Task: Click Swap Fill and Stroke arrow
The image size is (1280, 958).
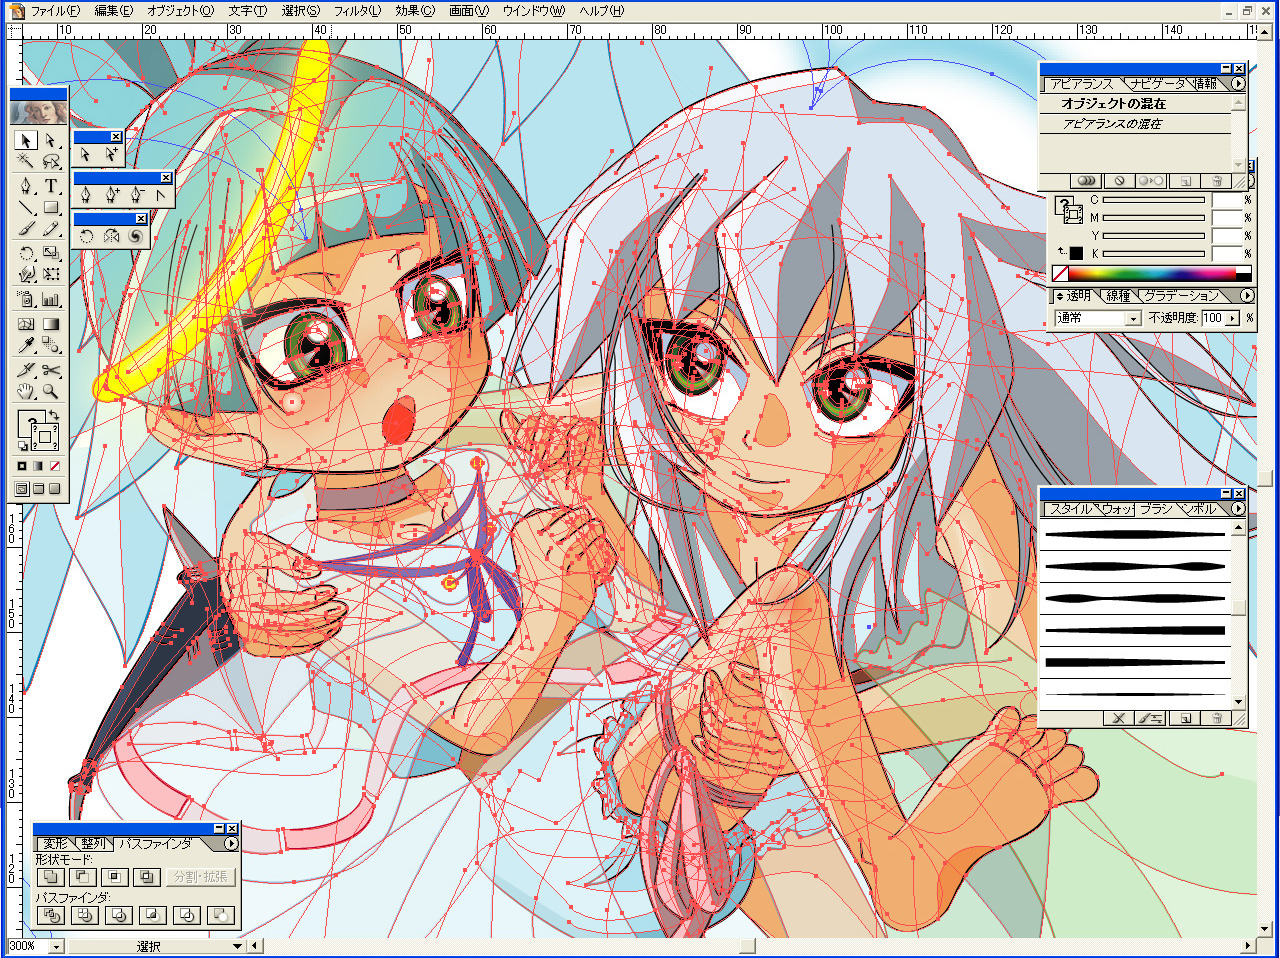Action: tap(54, 415)
